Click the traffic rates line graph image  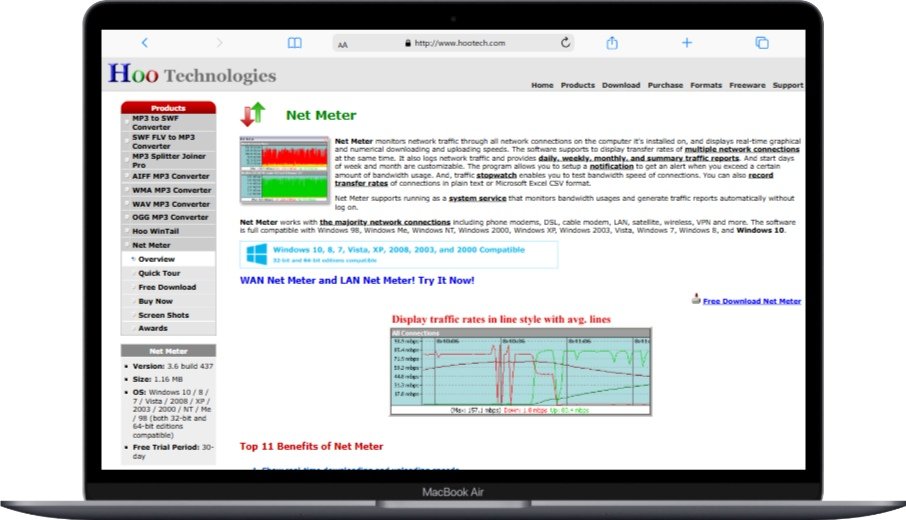(521, 372)
